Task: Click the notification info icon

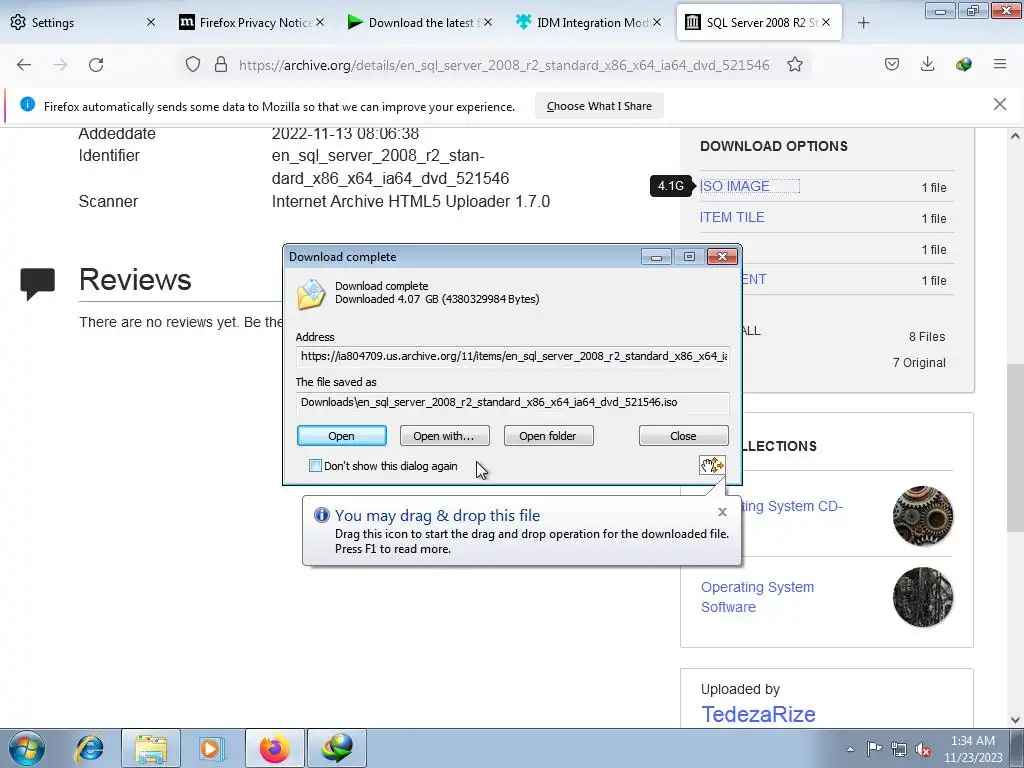Action: [27, 104]
